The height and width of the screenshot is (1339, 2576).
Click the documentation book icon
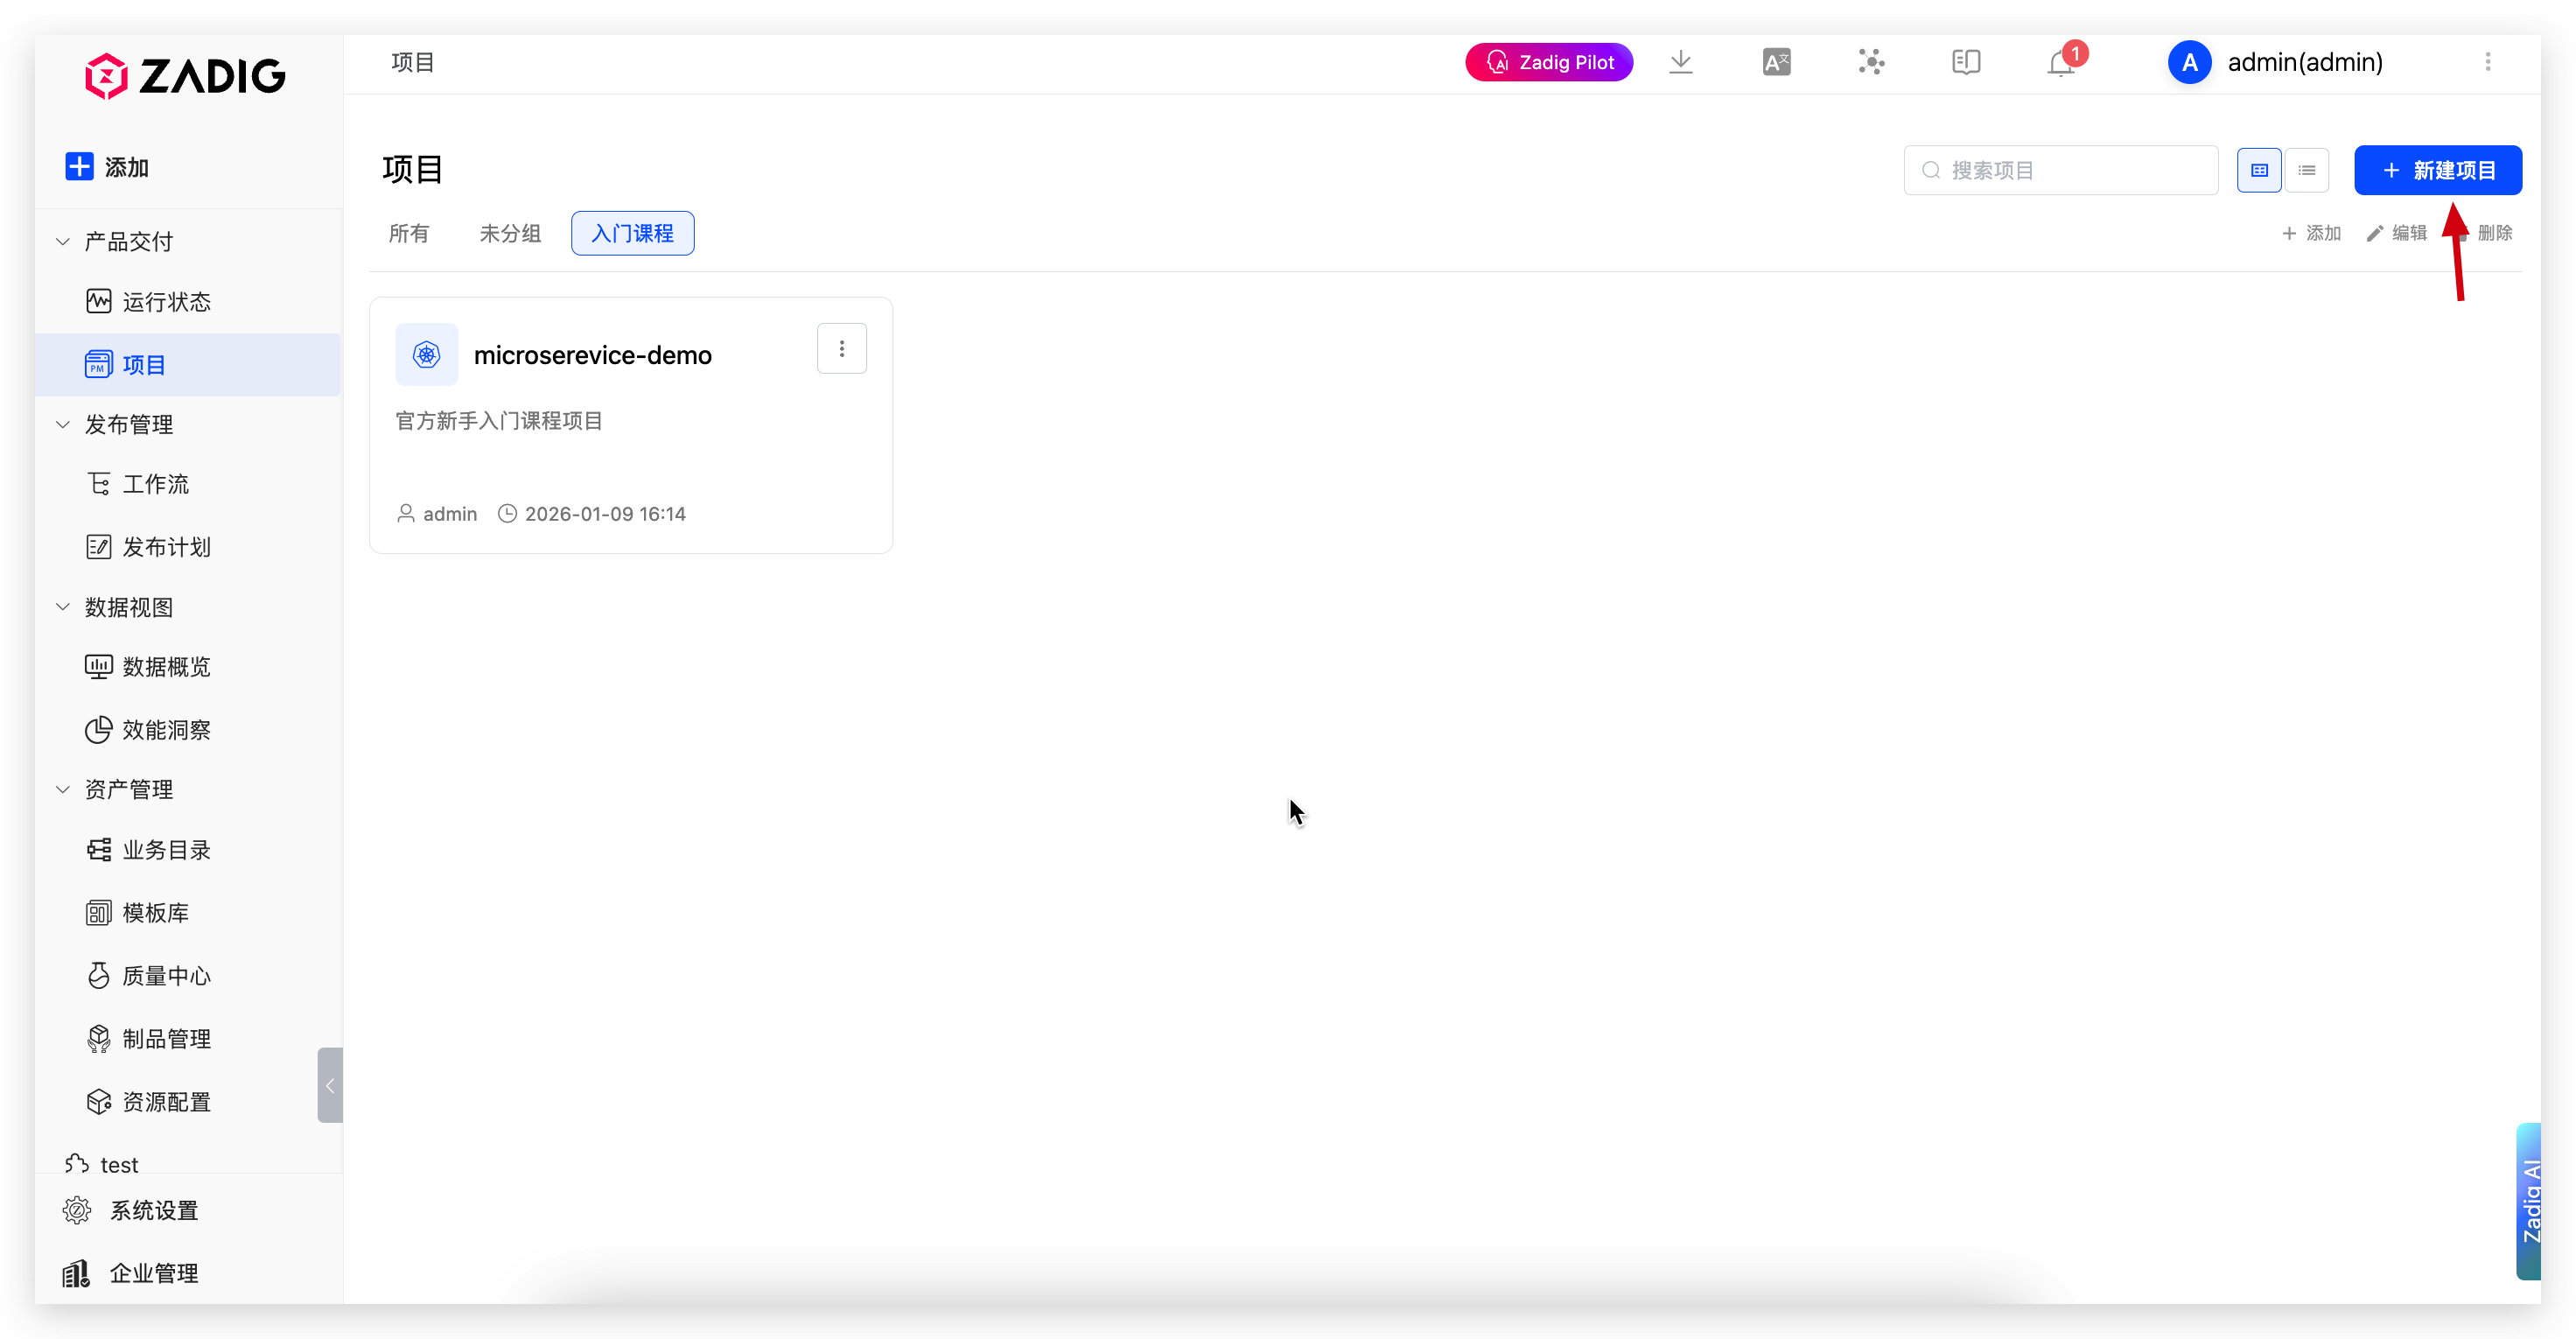pyautogui.click(x=1966, y=62)
